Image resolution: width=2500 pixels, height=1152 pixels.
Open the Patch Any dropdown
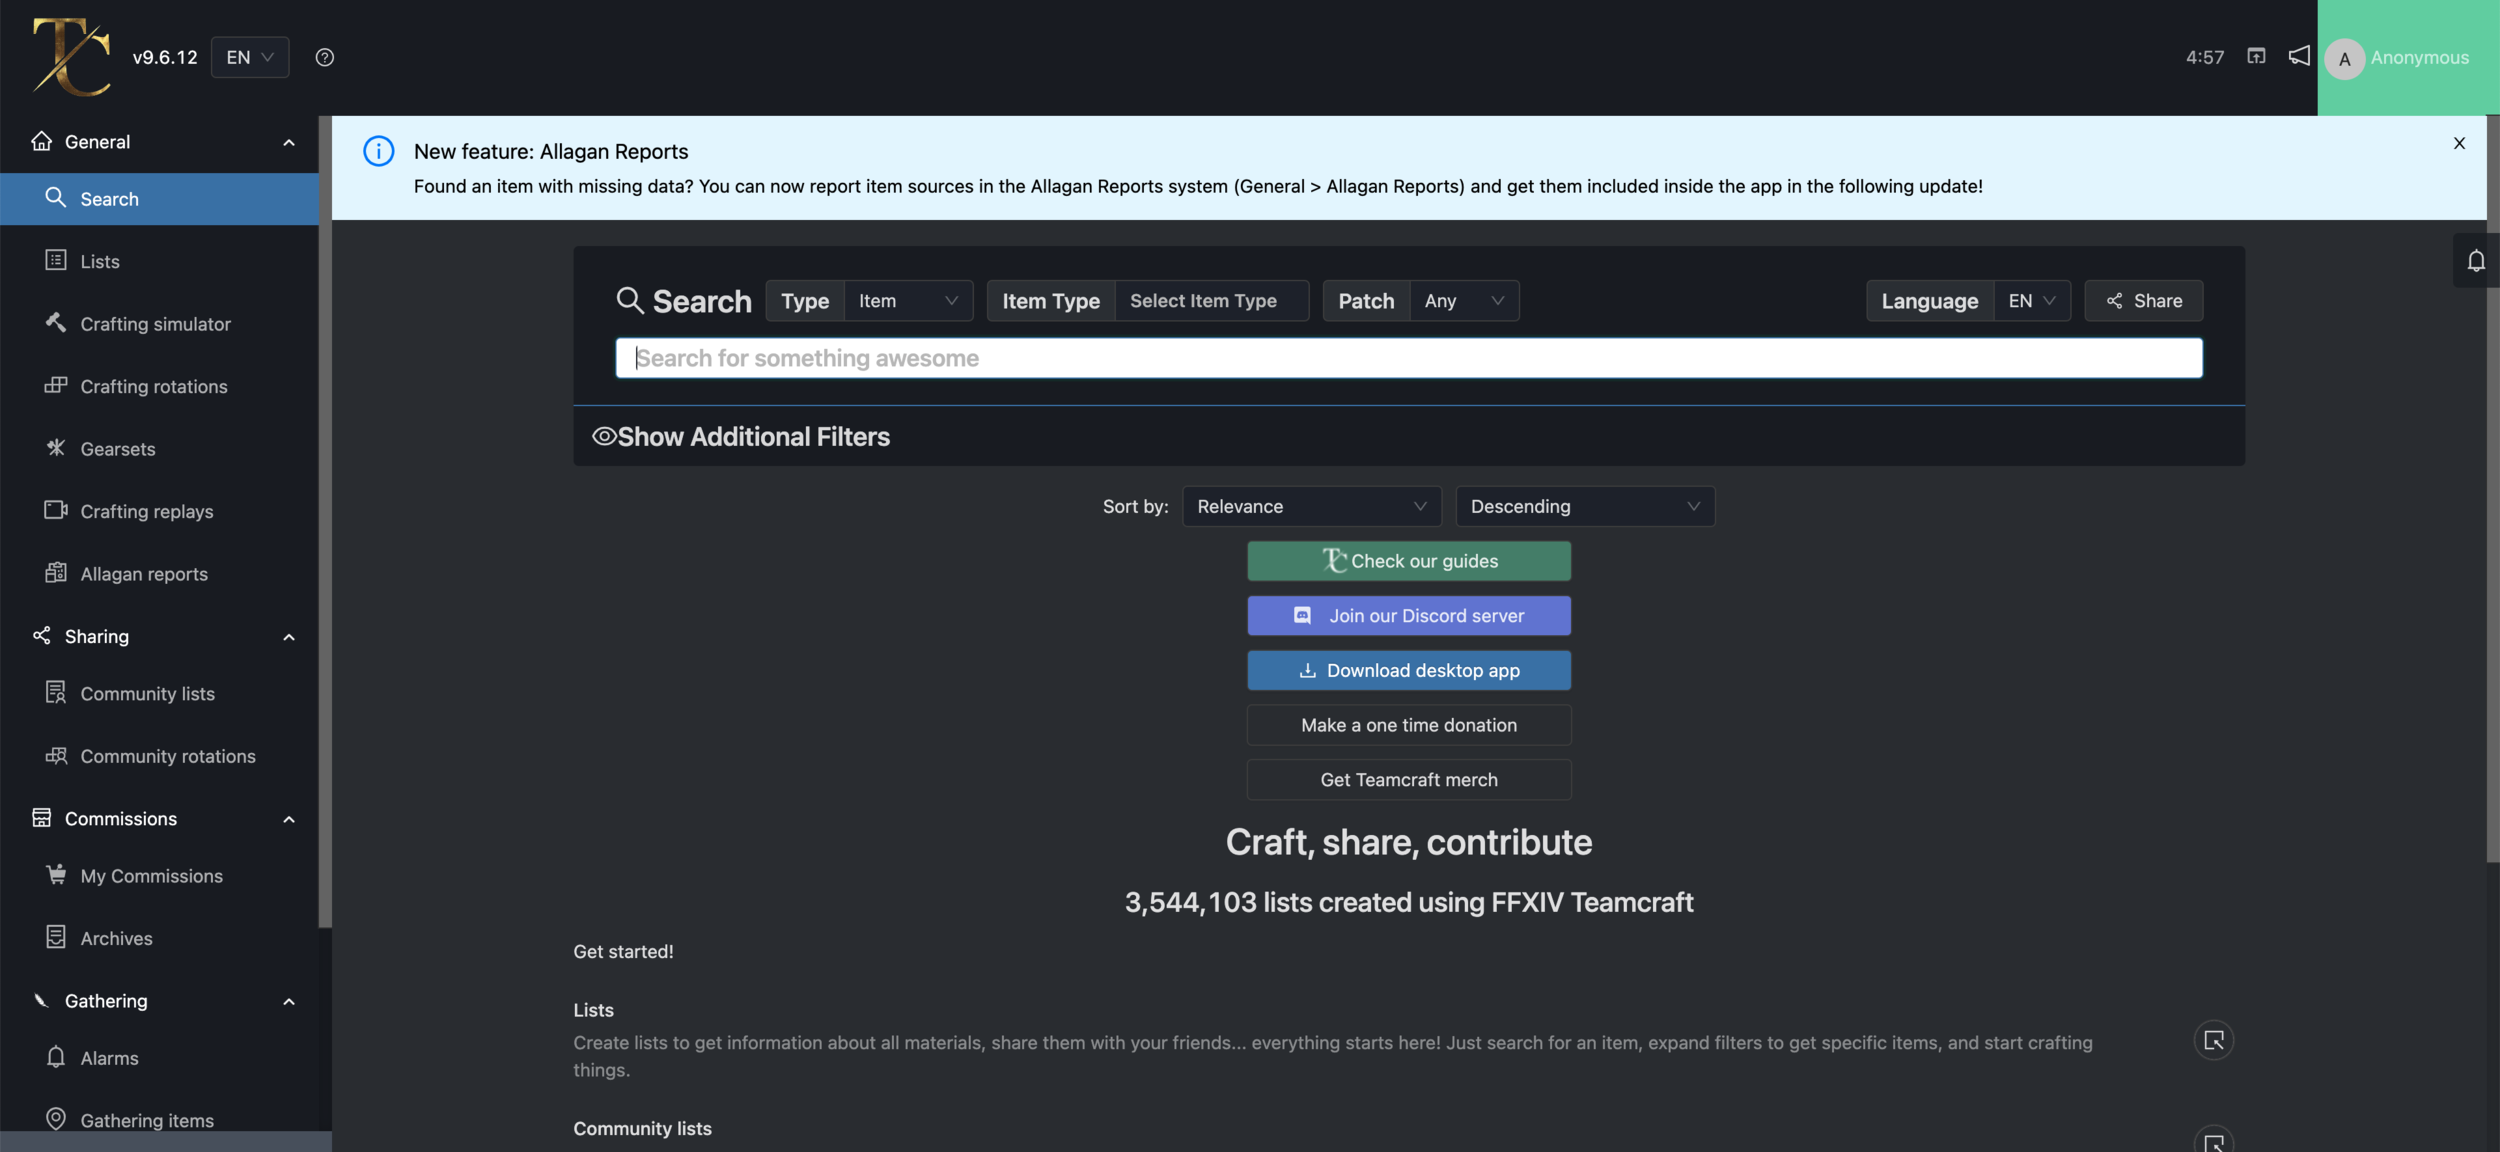1463,301
